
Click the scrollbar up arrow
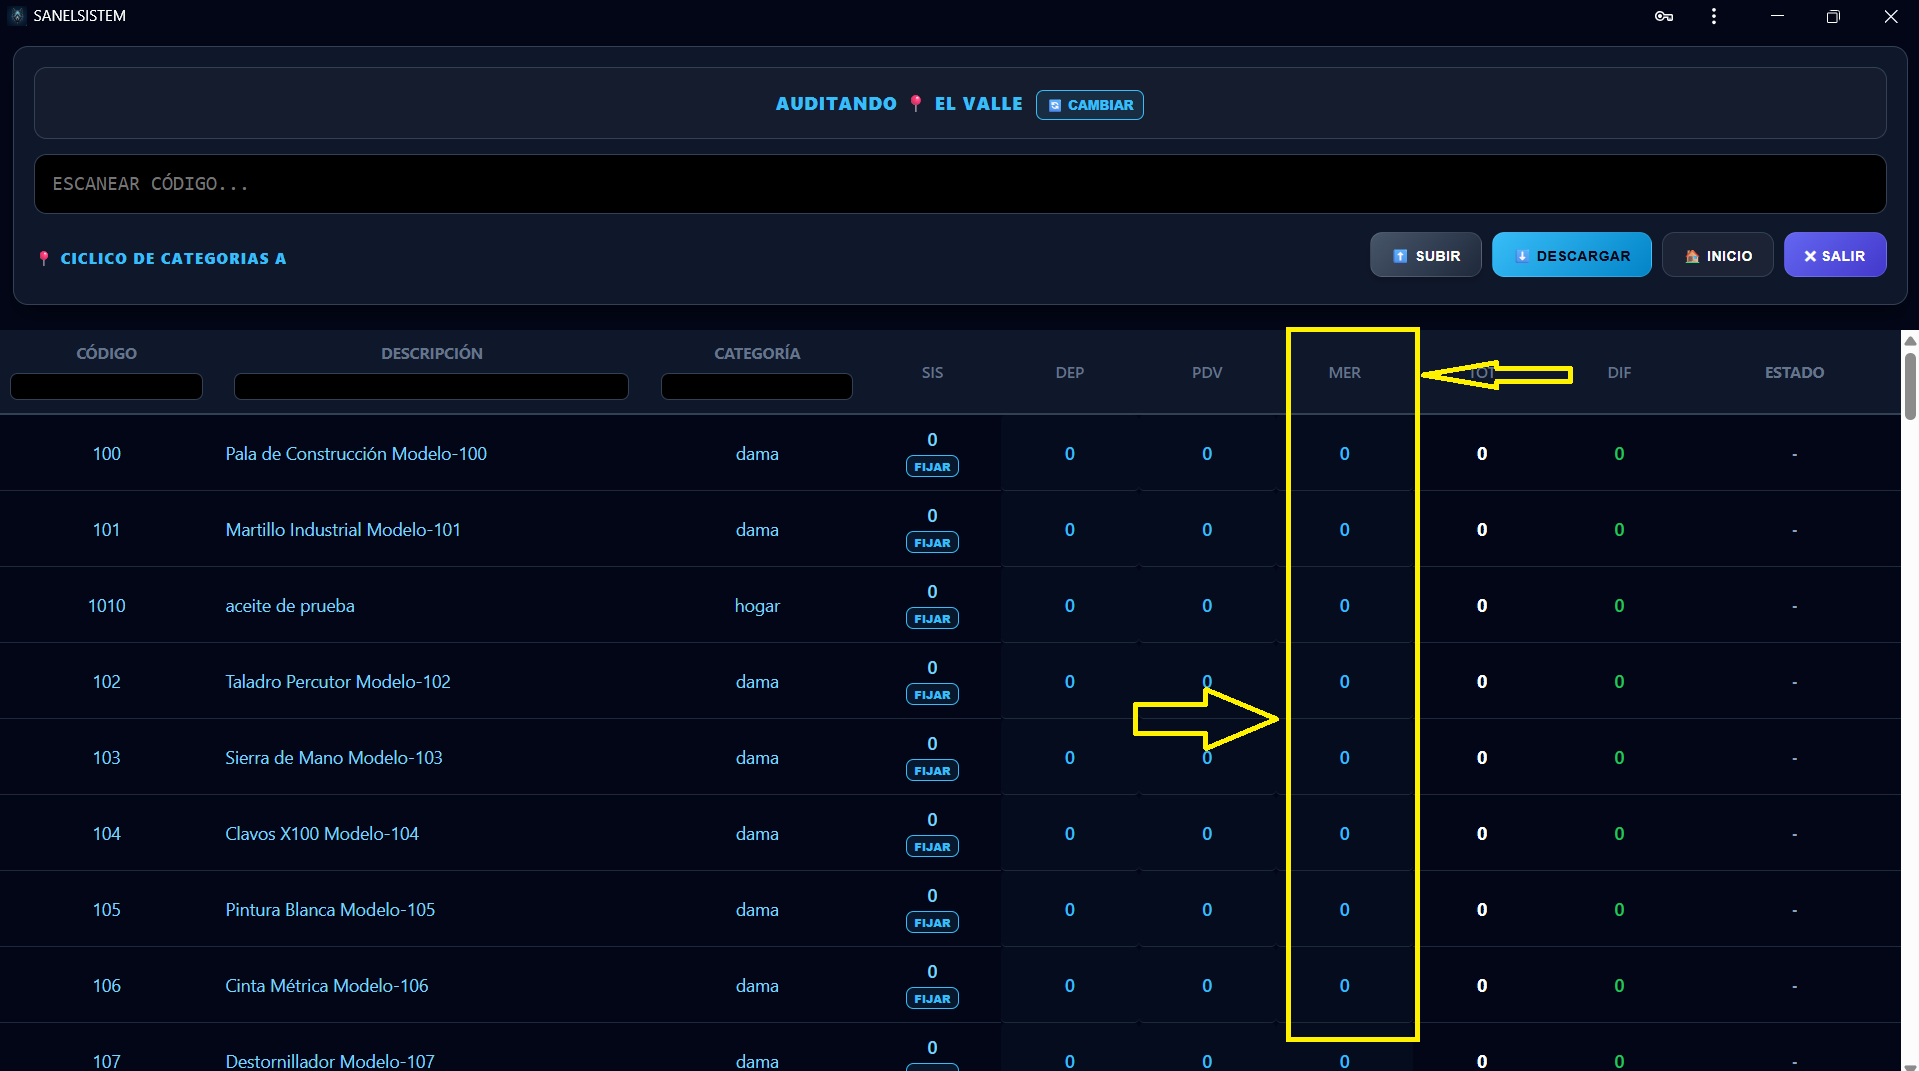pyautogui.click(x=1910, y=340)
